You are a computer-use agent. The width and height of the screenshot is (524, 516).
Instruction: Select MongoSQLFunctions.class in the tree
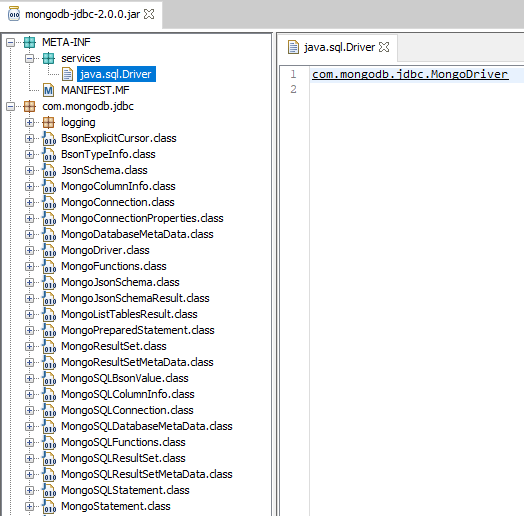(123, 442)
